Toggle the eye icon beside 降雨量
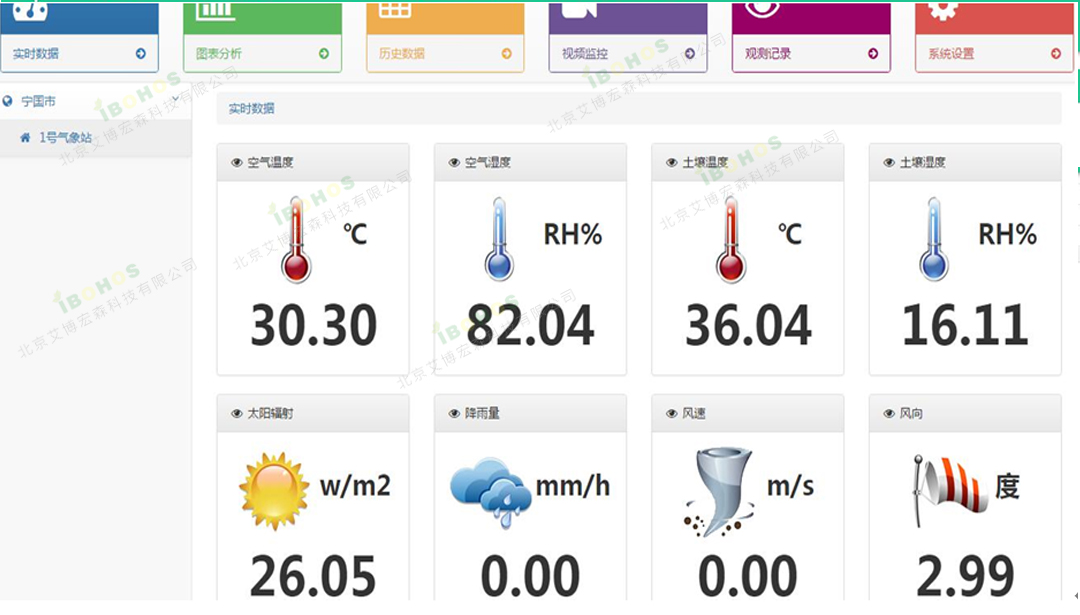The width and height of the screenshot is (1080, 615). (x=454, y=413)
